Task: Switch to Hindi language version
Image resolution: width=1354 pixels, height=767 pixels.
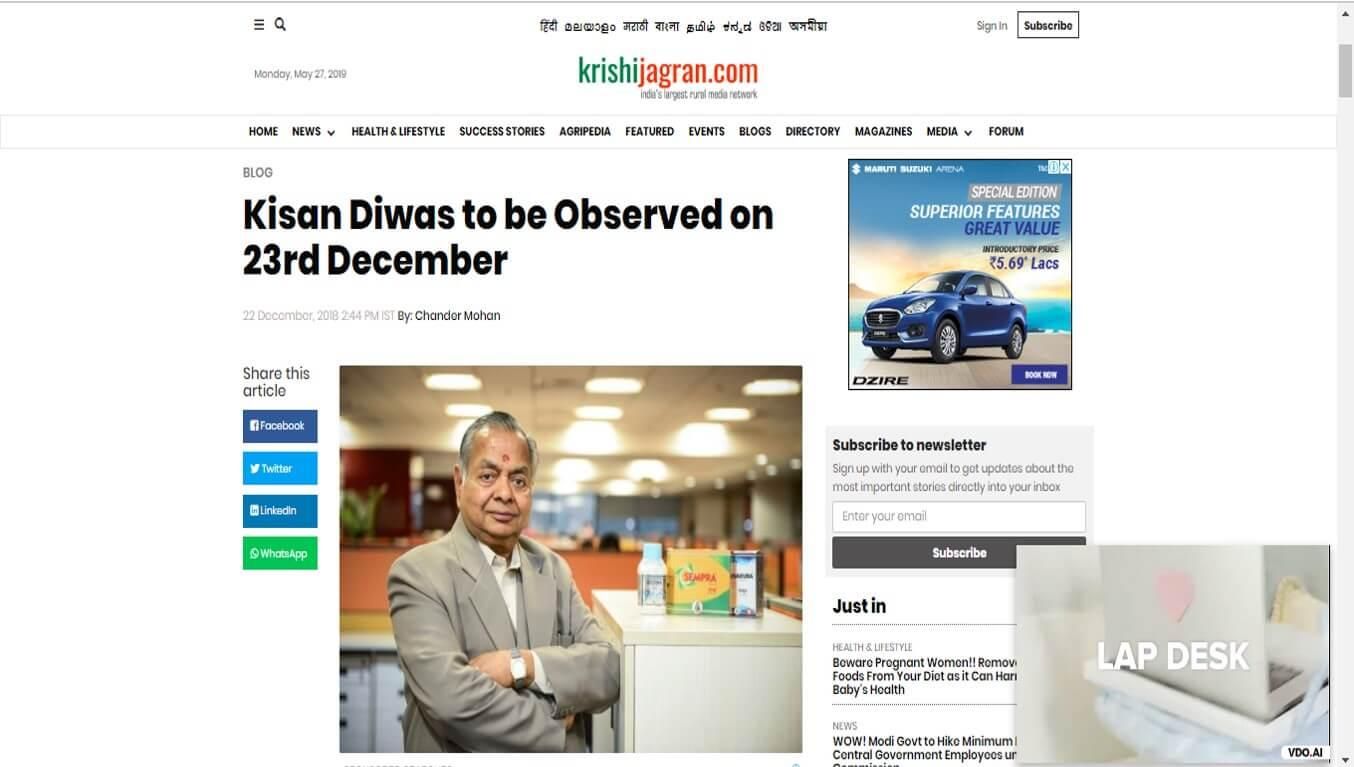Action: [548, 26]
